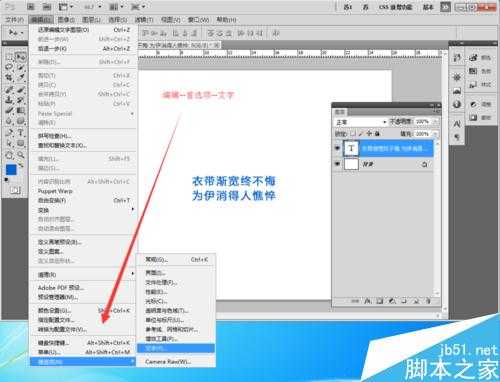
Task: Select the text layer thumbnail
Action: (351, 148)
